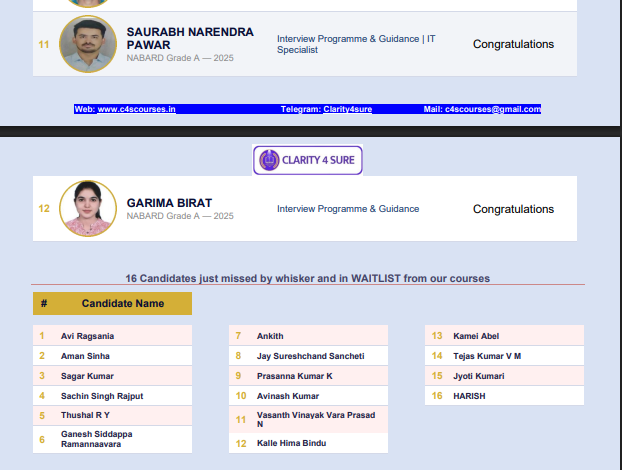This screenshot has height=470, width=622.
Task: Select waitlist entry Jay Sureshchand Sancheti
Action: [x=308, y=356]
